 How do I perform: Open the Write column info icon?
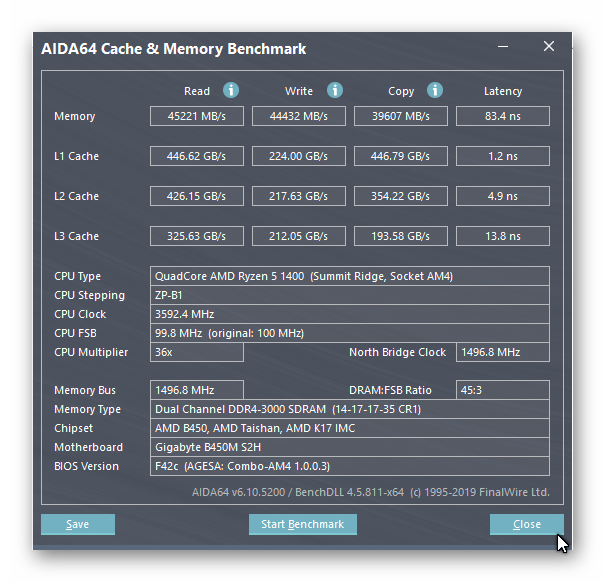[x=335, y=90]
